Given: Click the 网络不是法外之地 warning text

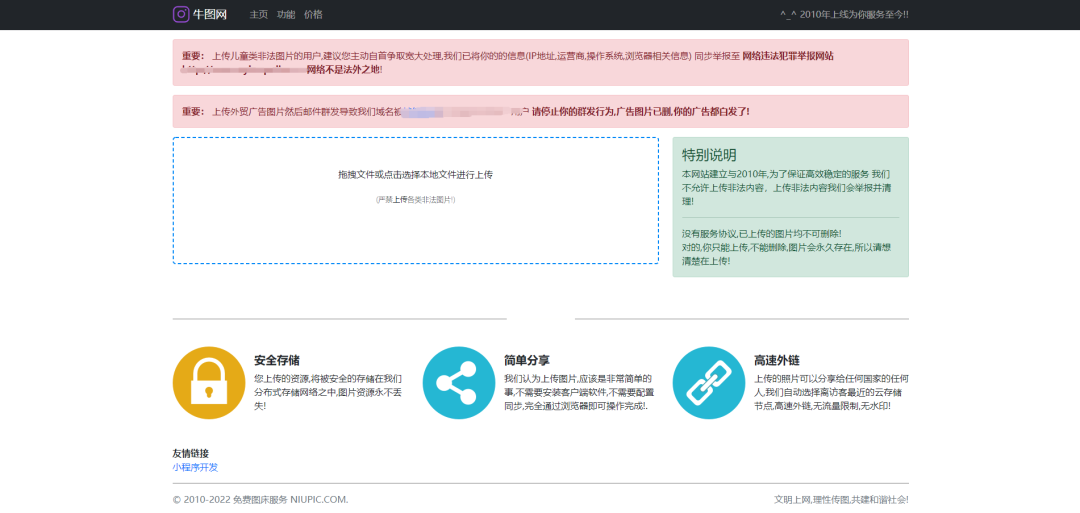Looking at the screenshot, I should point(344,70).
